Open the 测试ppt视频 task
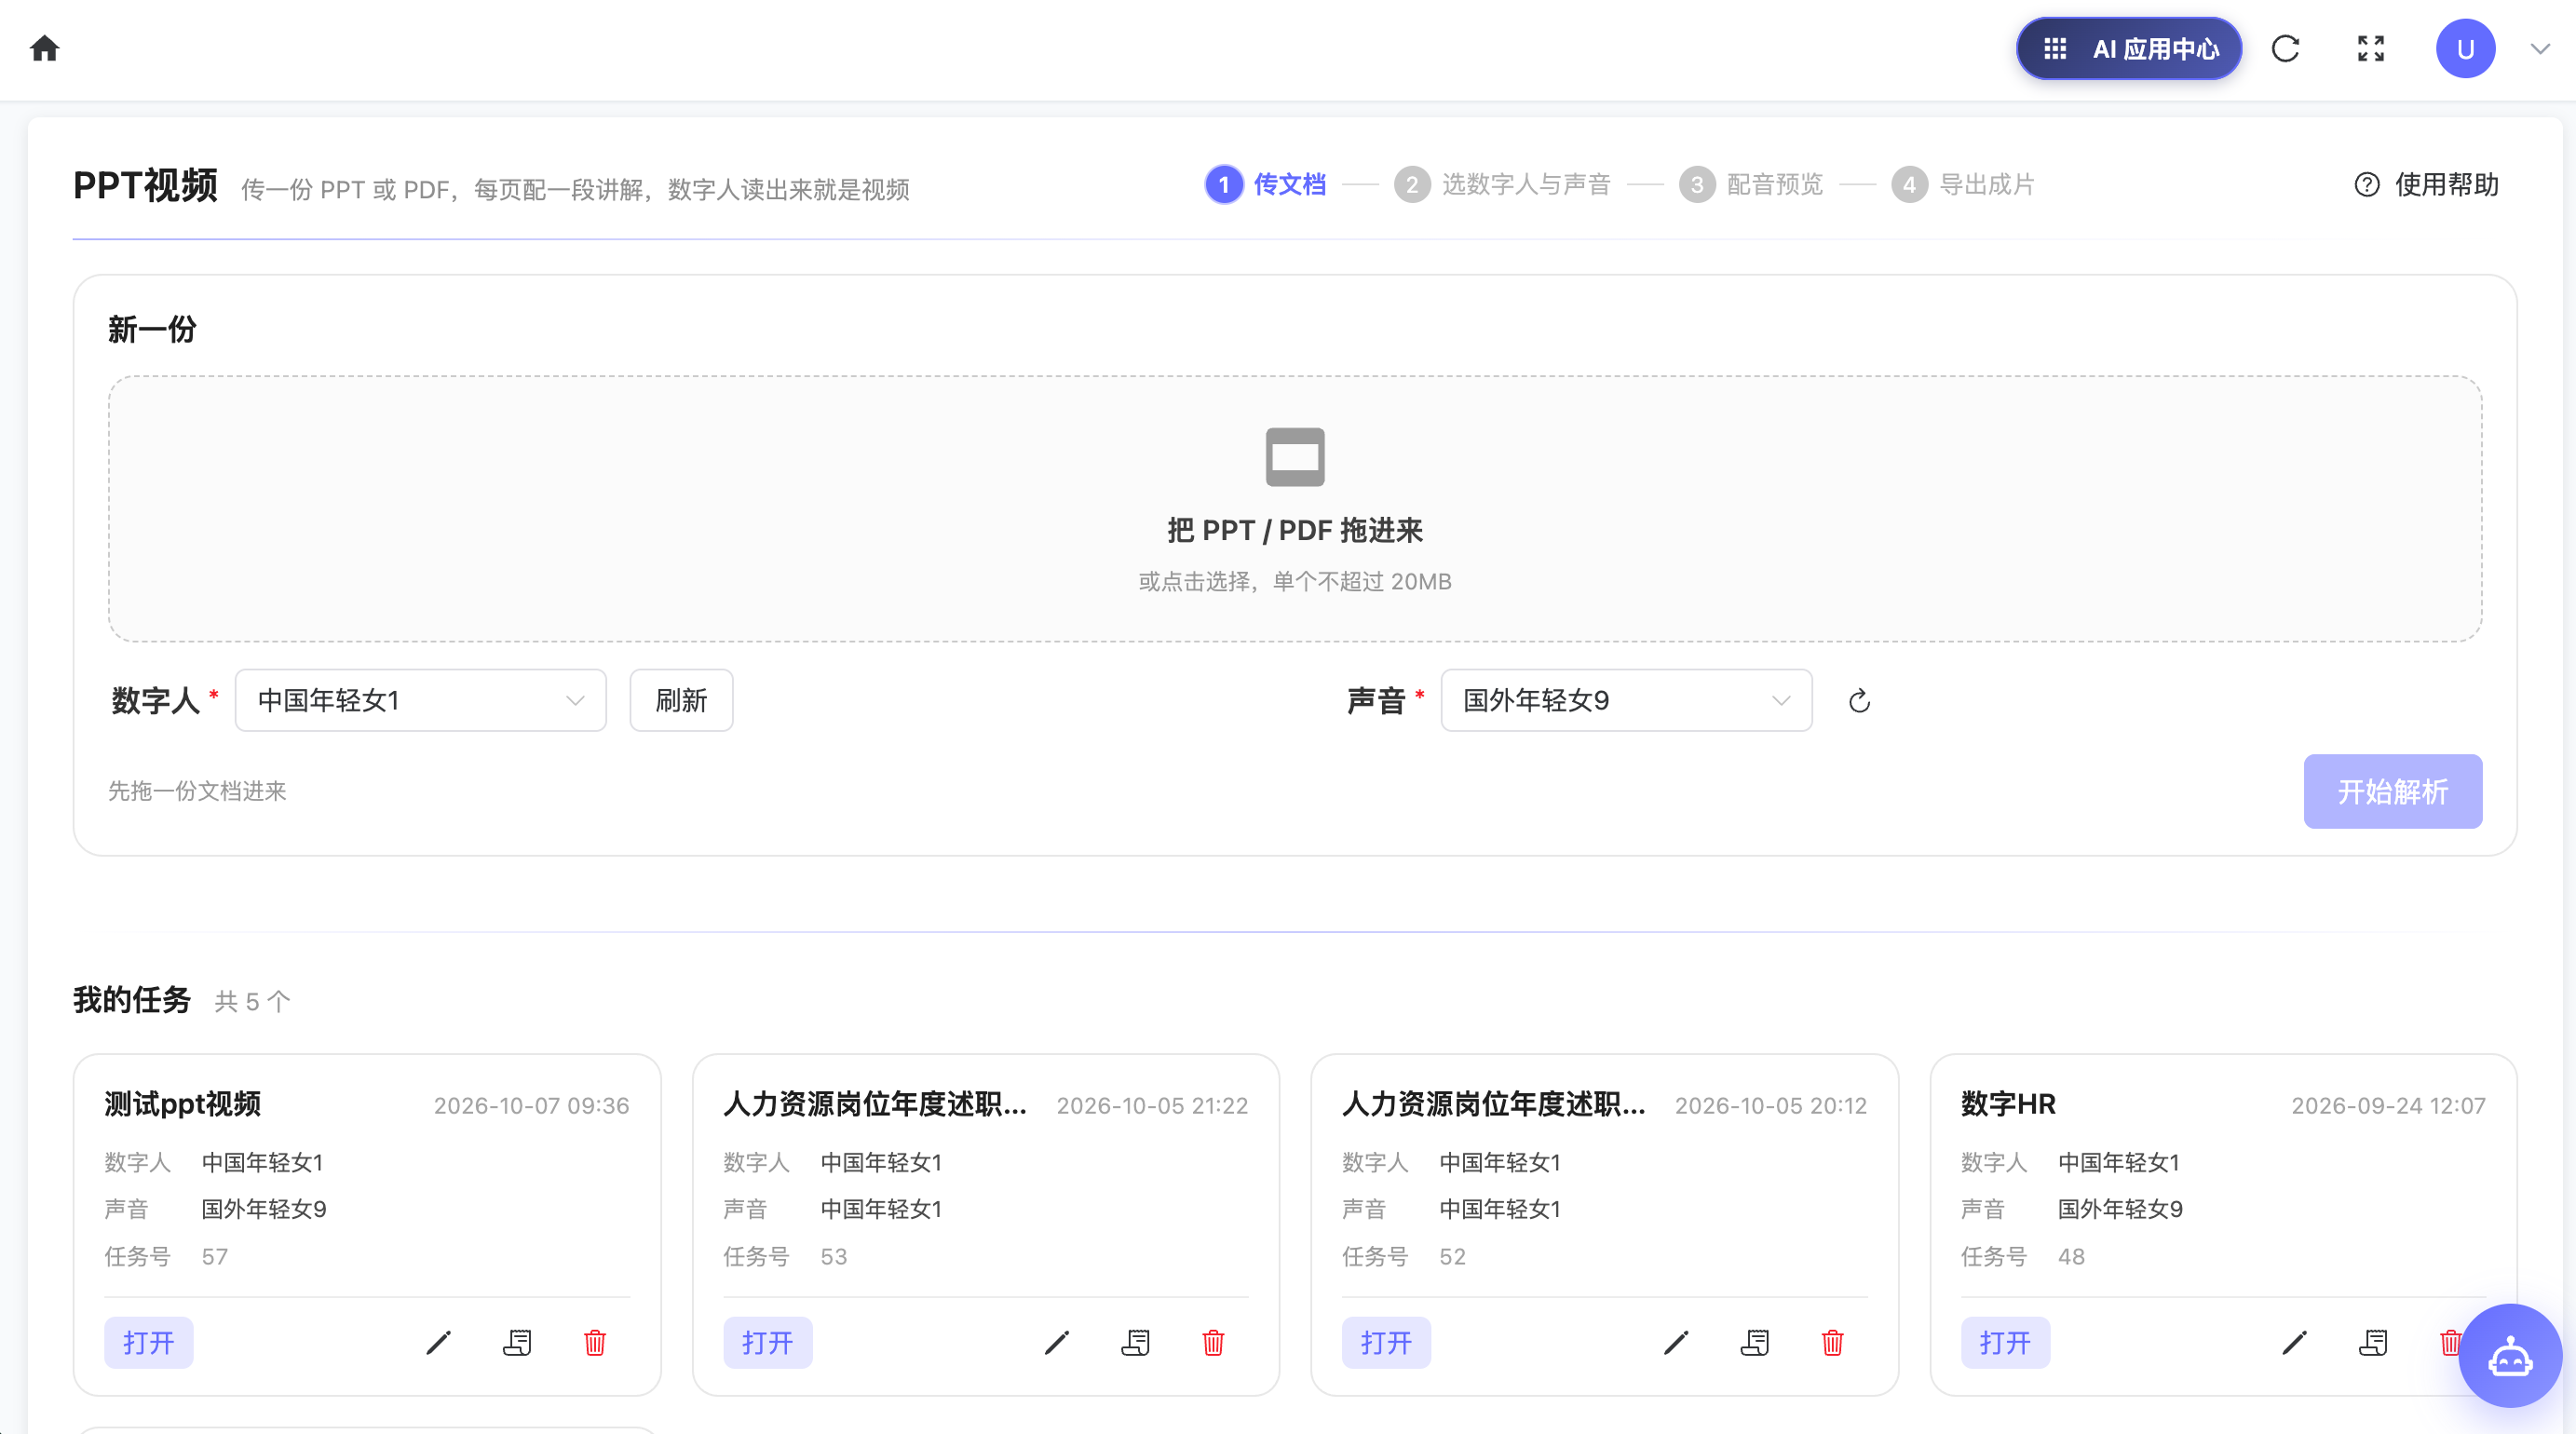Viewport: 2576px width, 1434px height. pyautogui.click(x=149, y=1342)
